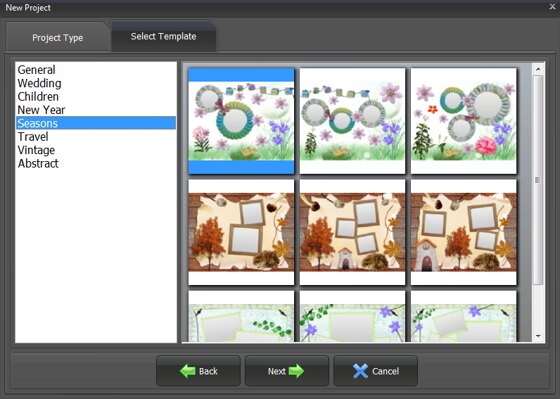560x399 pixels.
Task: Select the Children category
Action: (x=38, y=96)
